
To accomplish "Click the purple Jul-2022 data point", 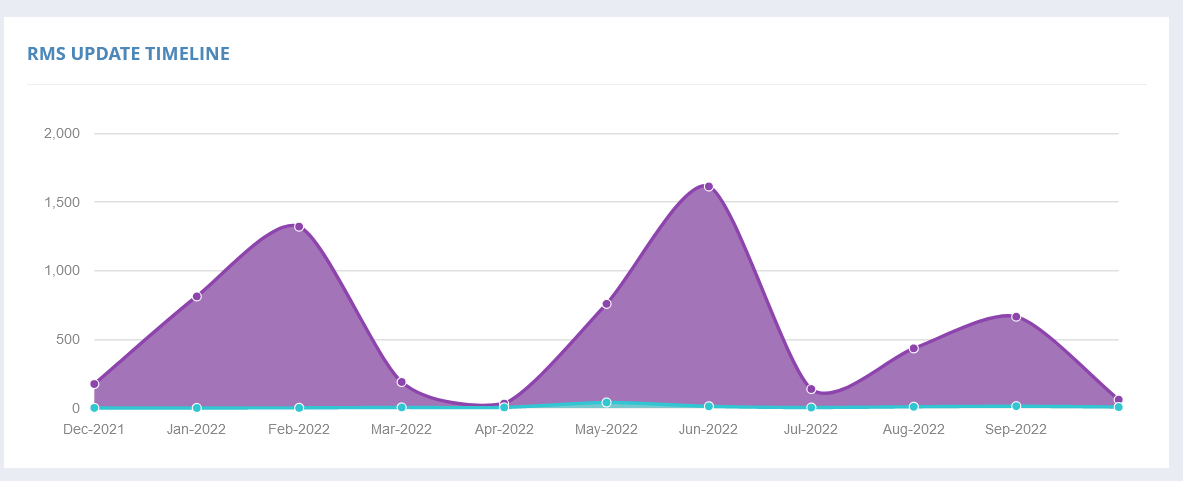I will pyautogui.click(x=811, y=389).
